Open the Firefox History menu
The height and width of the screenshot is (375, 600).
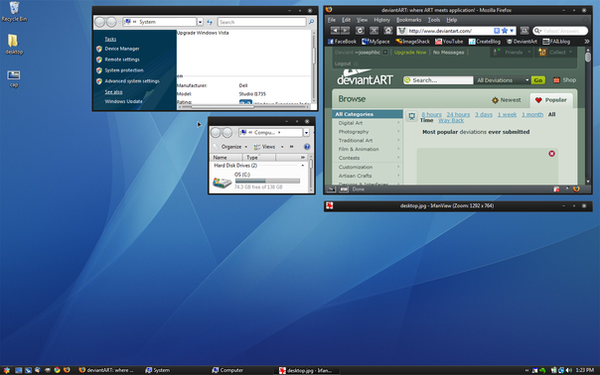point(382,20)
